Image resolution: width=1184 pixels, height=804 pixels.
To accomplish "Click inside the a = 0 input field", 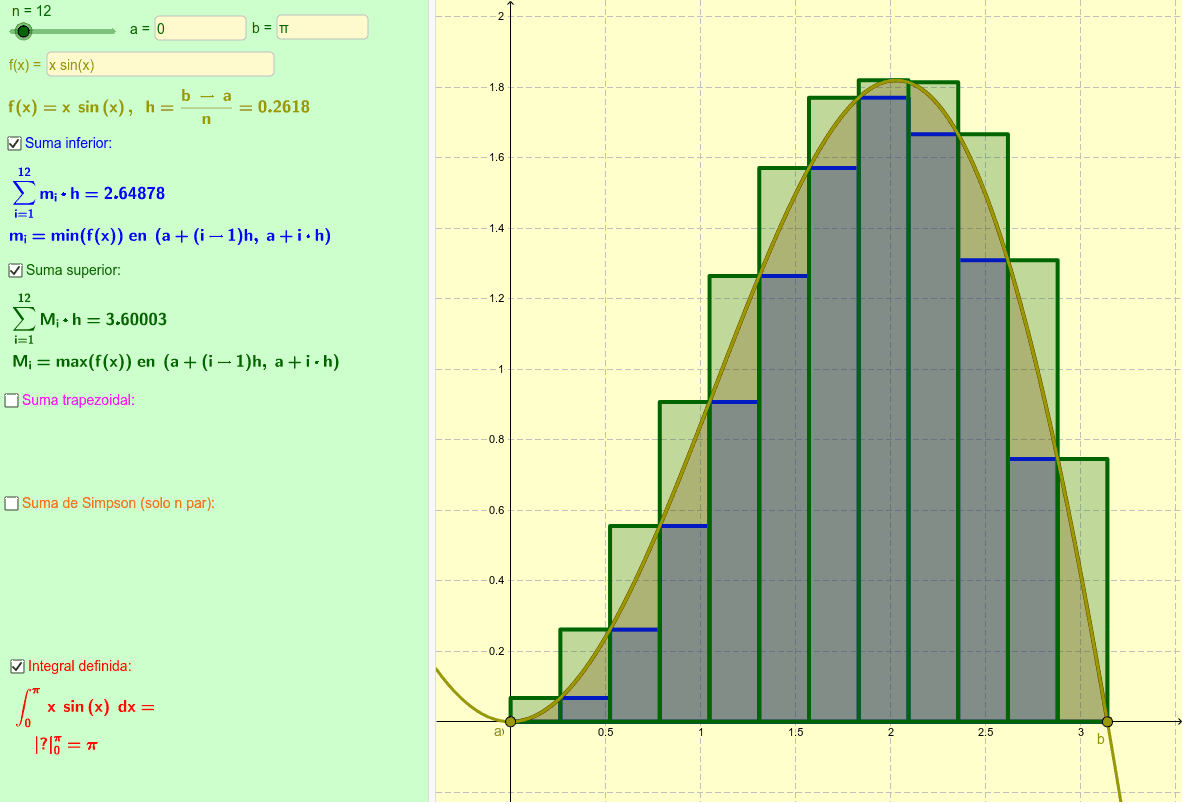I will coord(200,28).
